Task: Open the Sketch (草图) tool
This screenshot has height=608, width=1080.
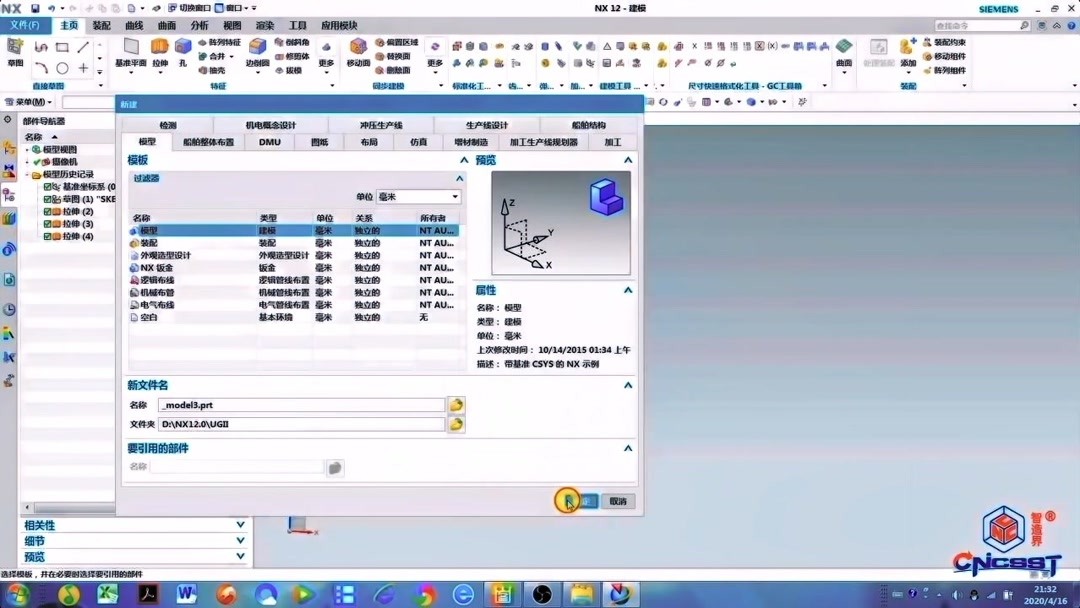Action: pyautogui.click(x=15, y=46)
